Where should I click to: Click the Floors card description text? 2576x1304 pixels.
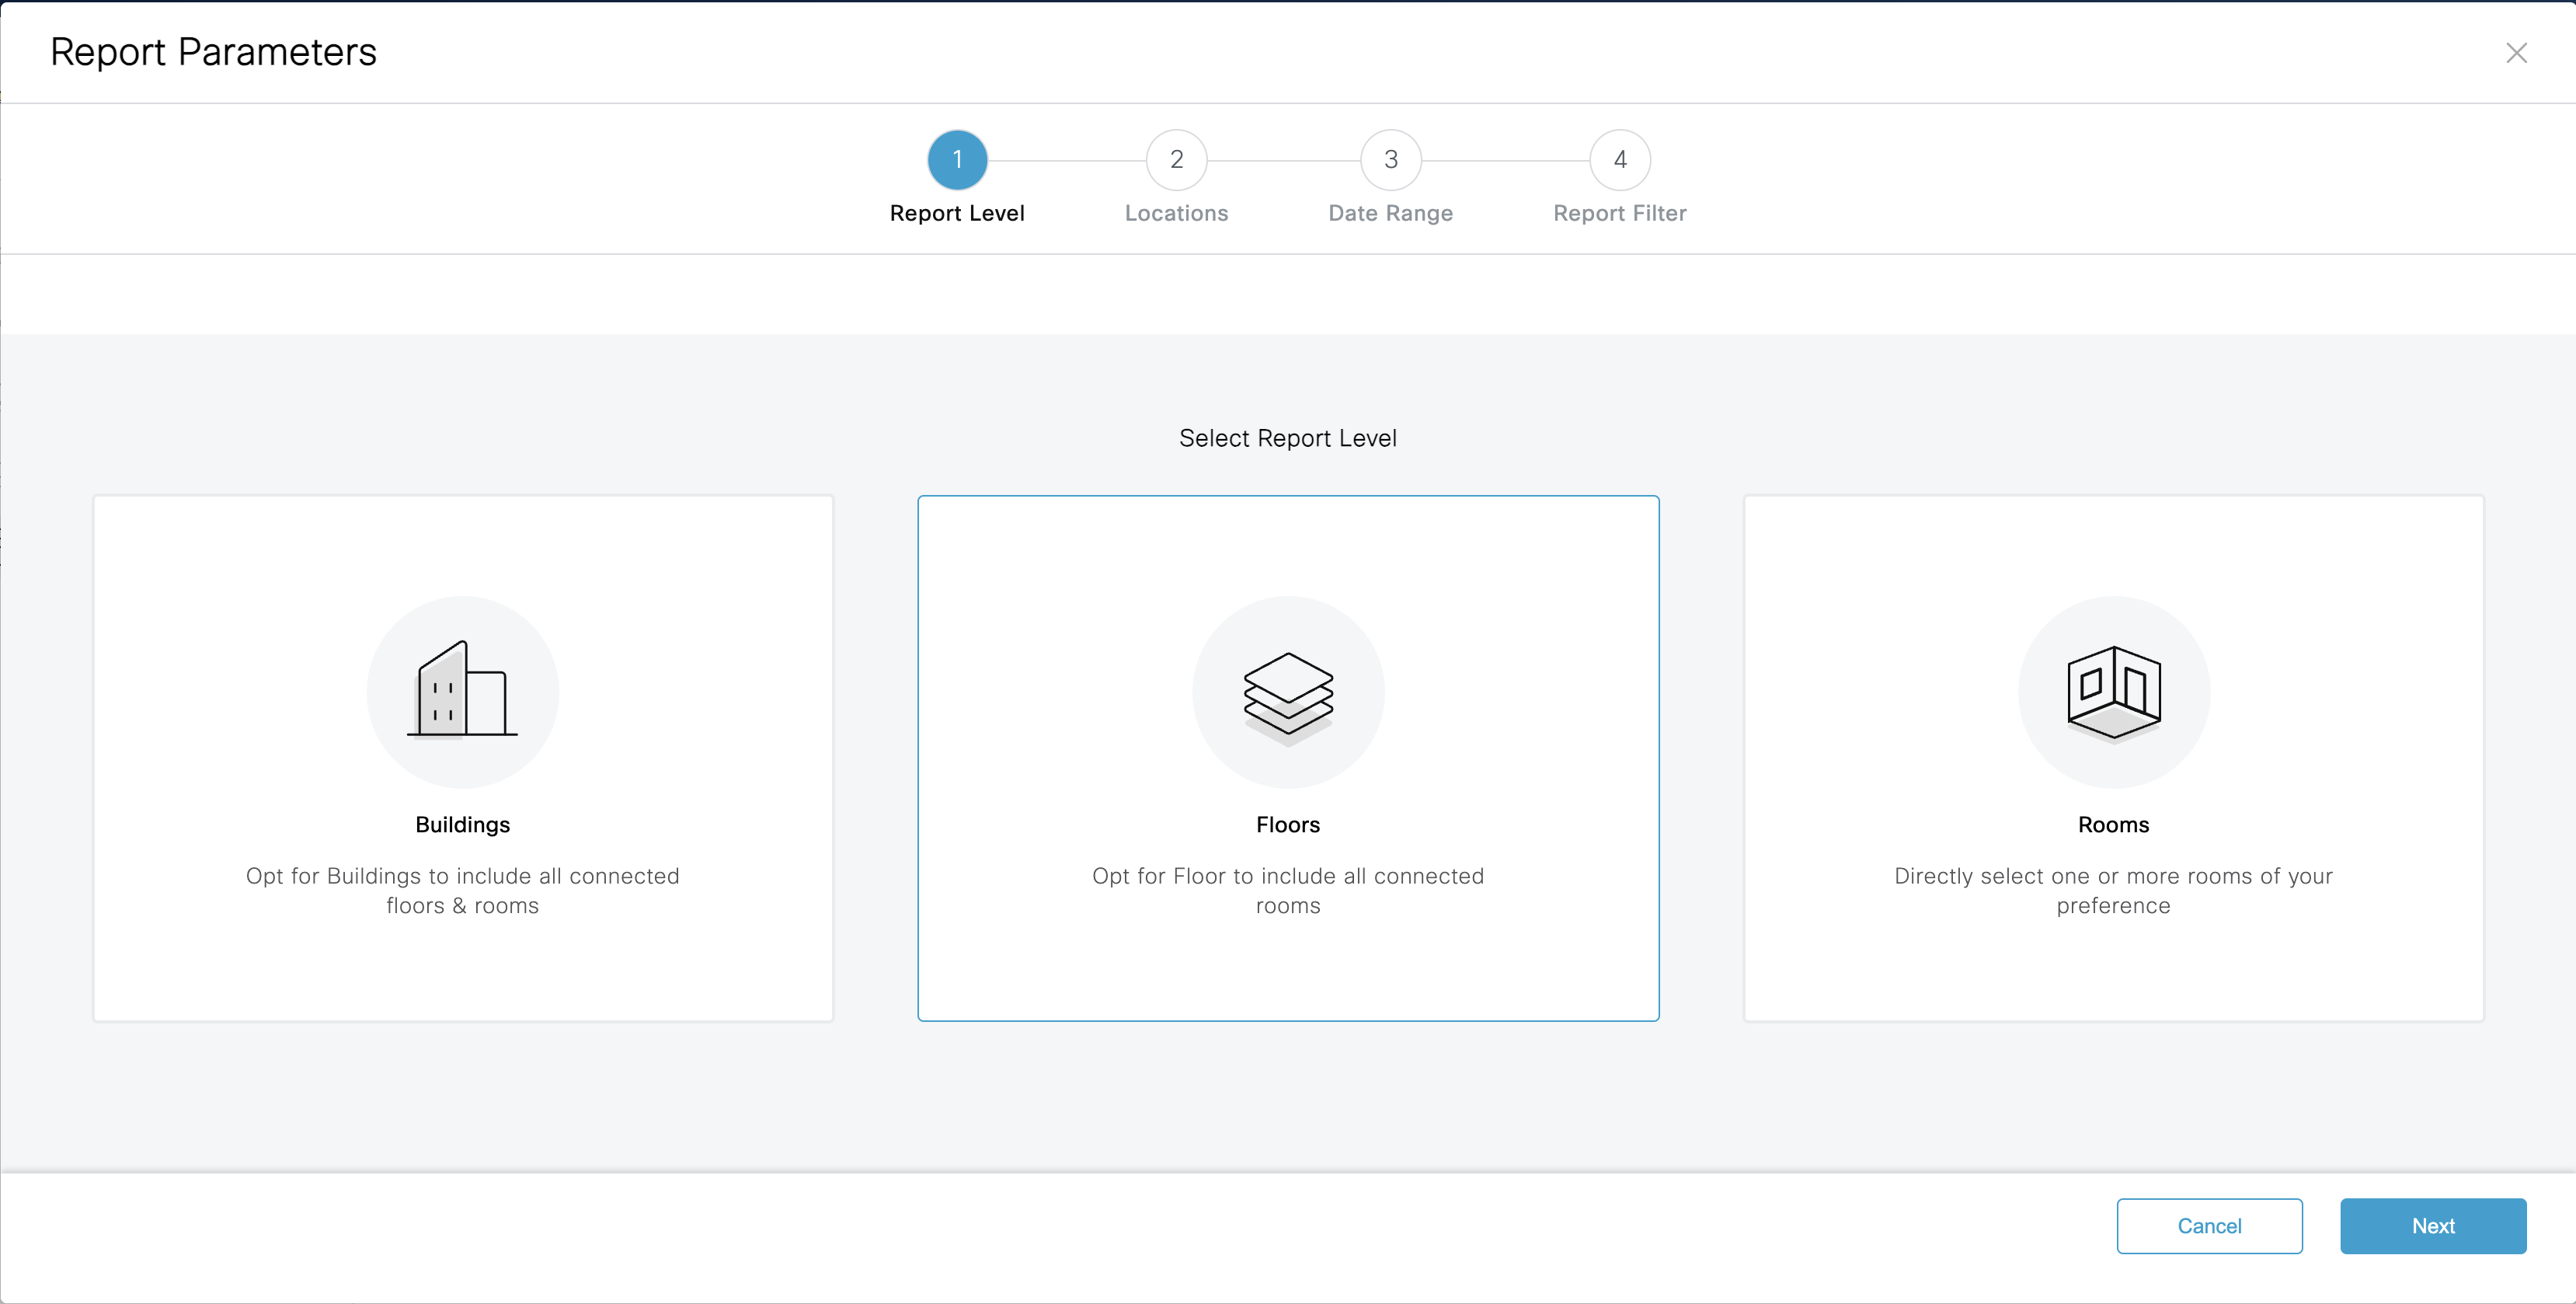click(x=1288, y=890)
